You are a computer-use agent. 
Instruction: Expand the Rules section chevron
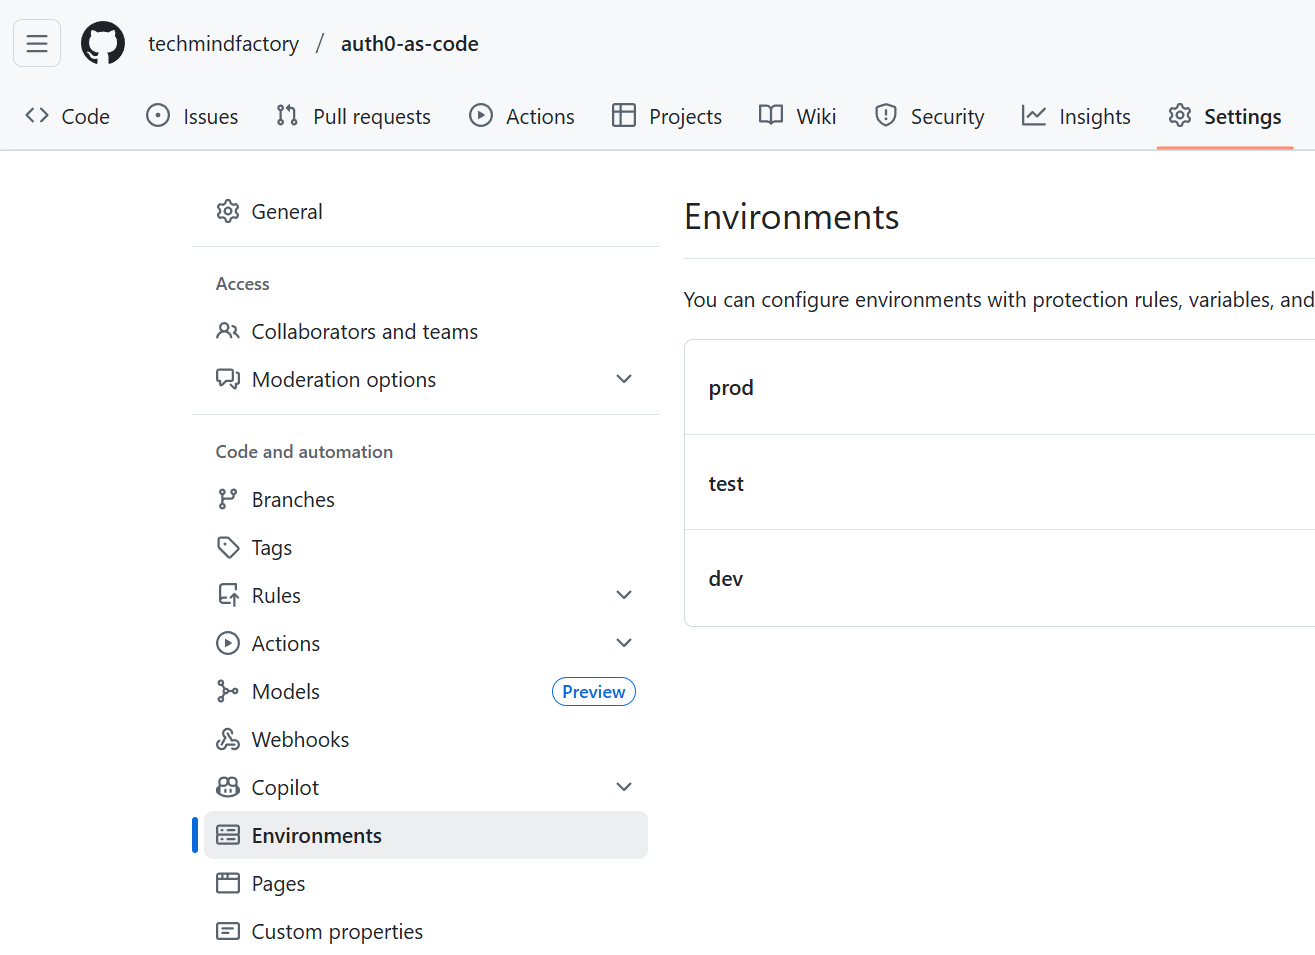point(624,594)
